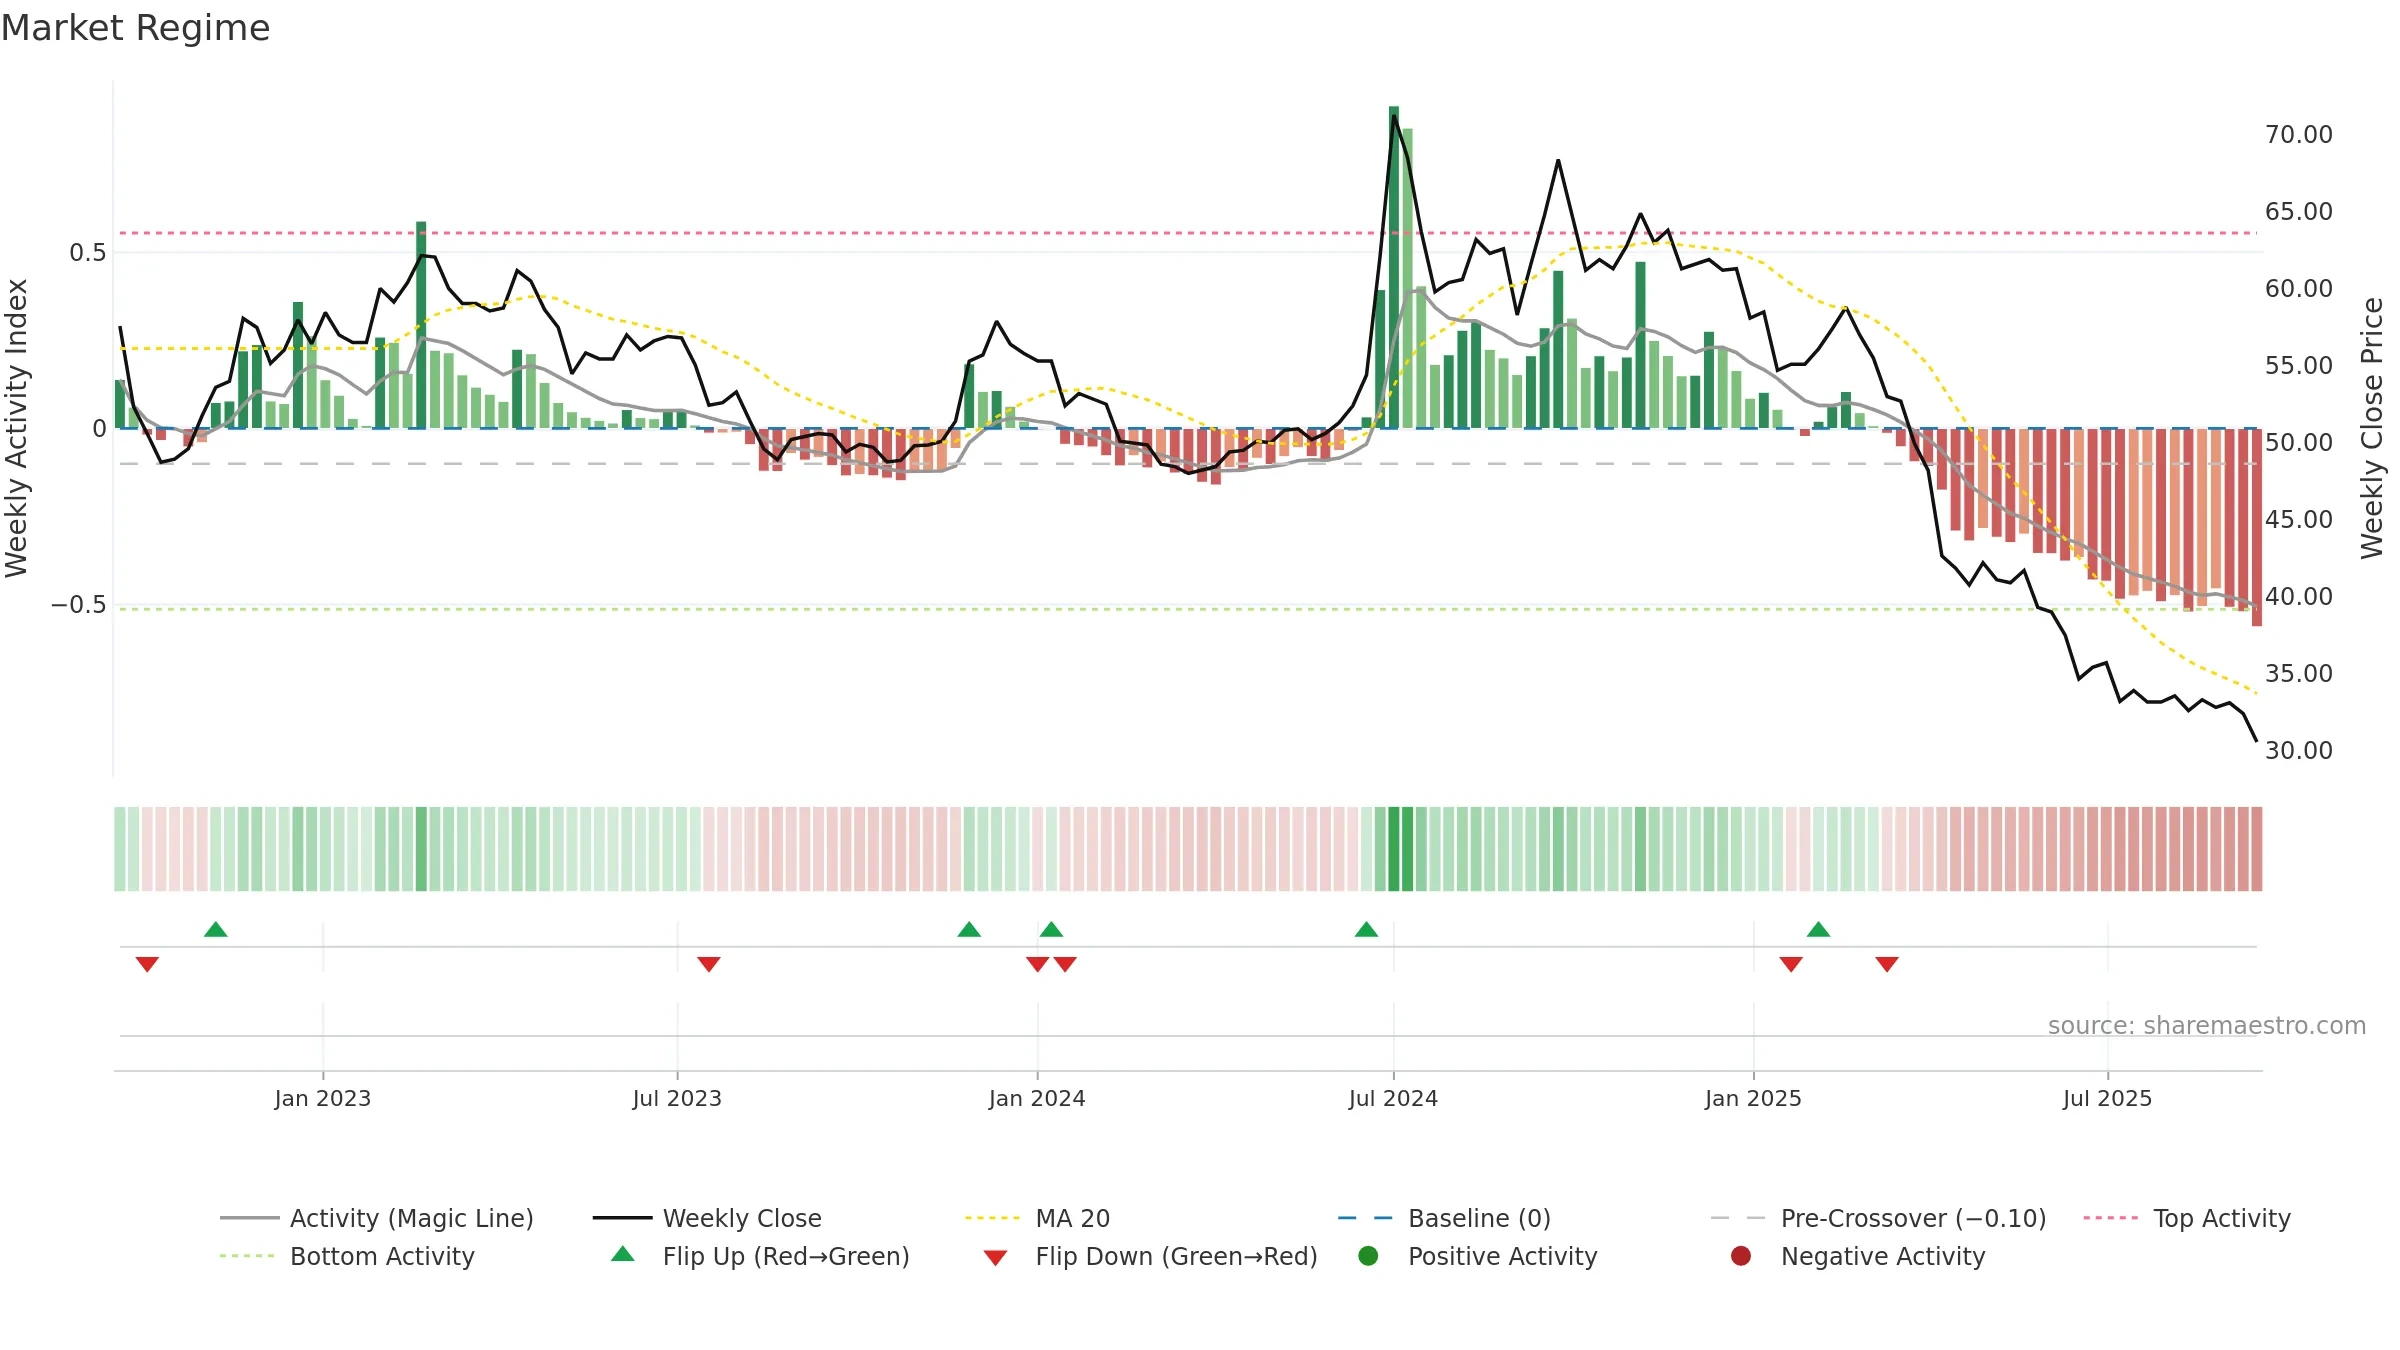
Task: Click the last red activity bar at chart's right
Action: (2257, 527)
